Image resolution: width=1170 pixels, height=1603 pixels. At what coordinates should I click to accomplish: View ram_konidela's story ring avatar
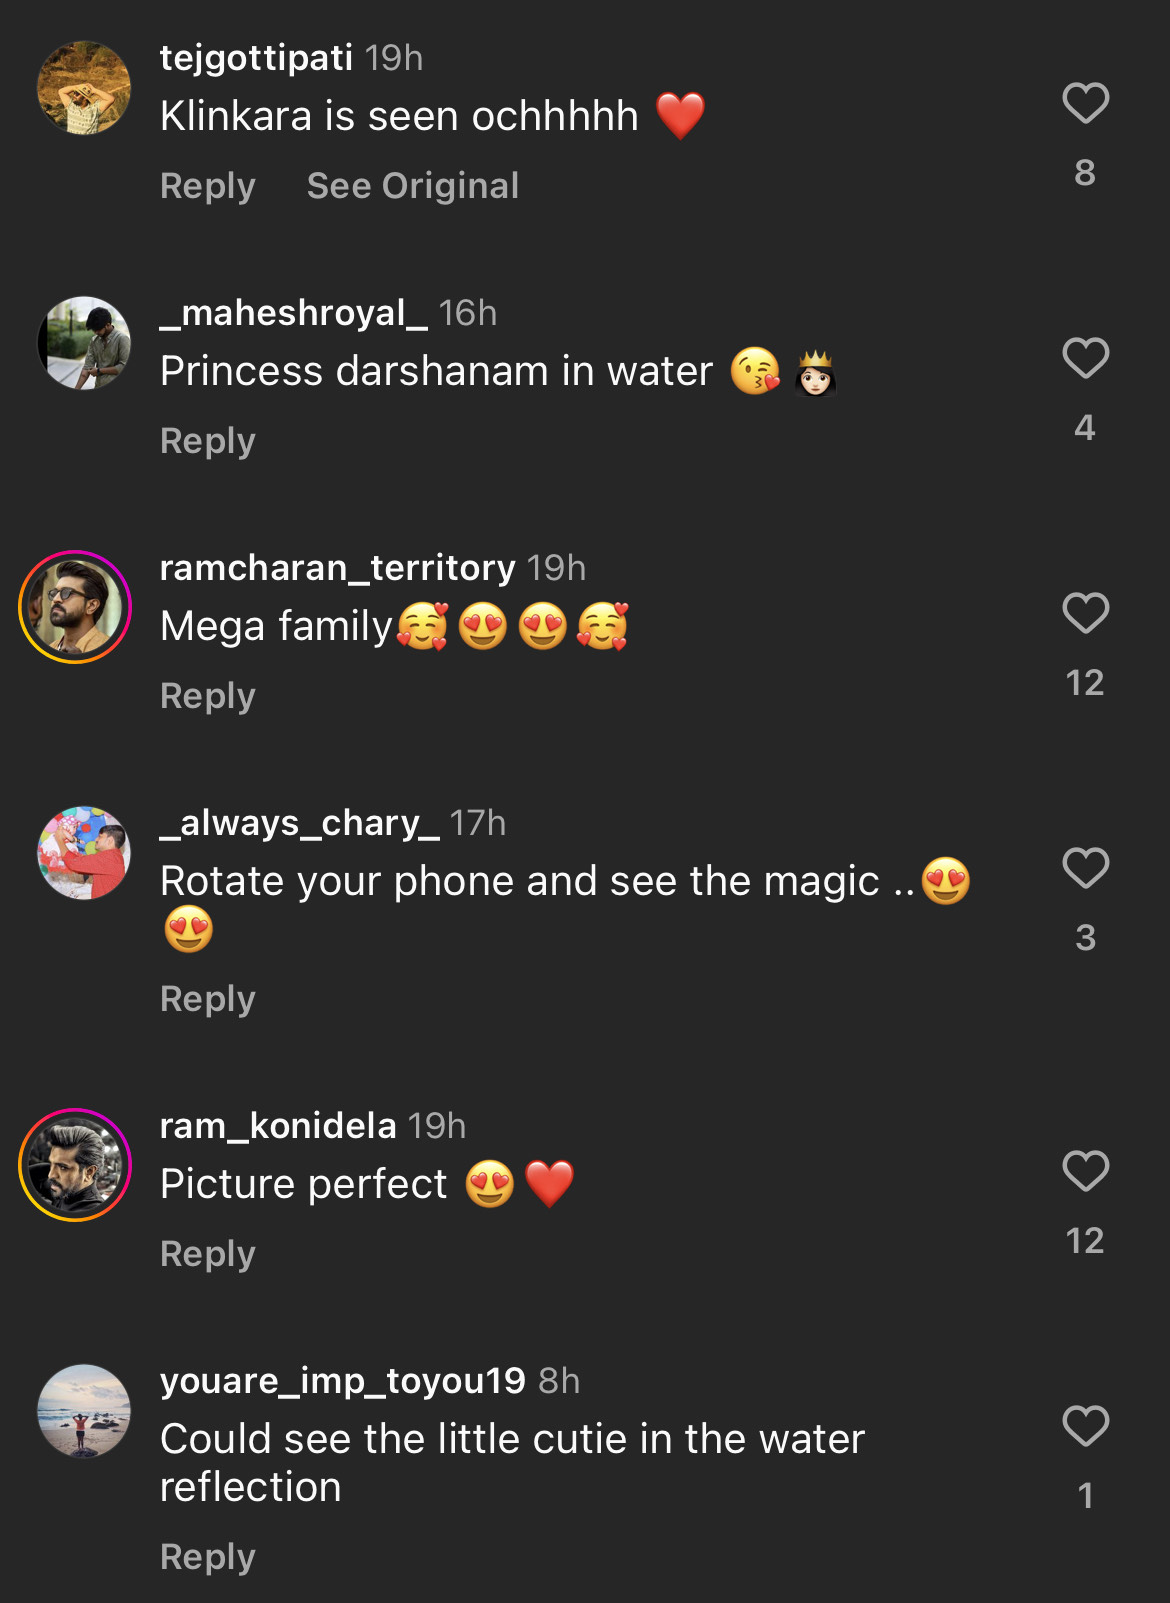[x=75, y=1165]
